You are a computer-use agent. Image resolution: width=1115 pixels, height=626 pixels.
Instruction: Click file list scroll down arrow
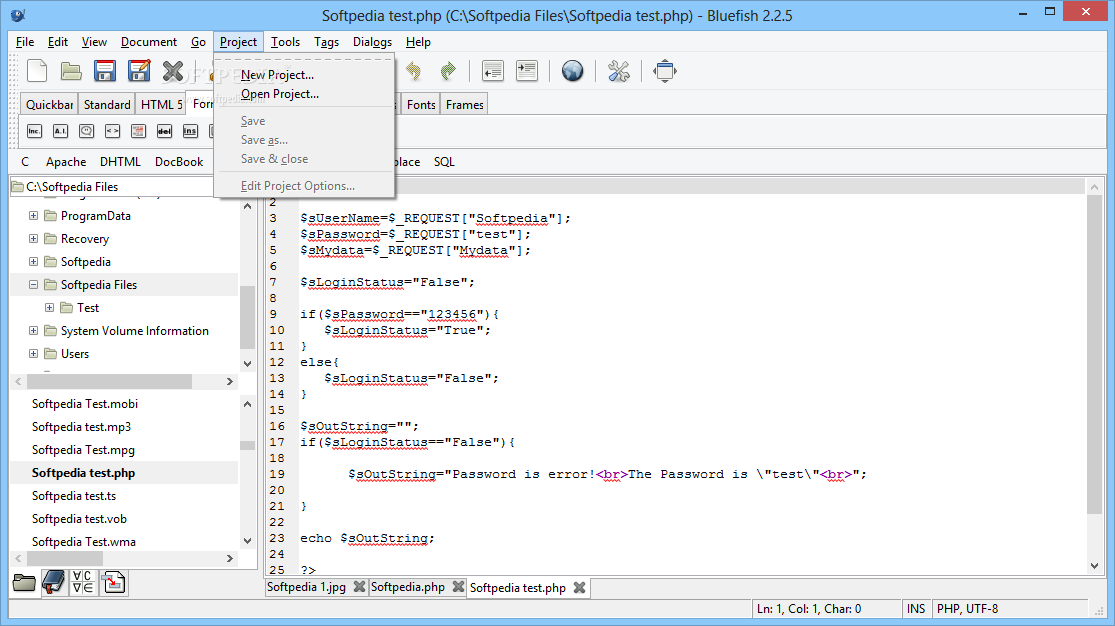(x=247, y=541)
